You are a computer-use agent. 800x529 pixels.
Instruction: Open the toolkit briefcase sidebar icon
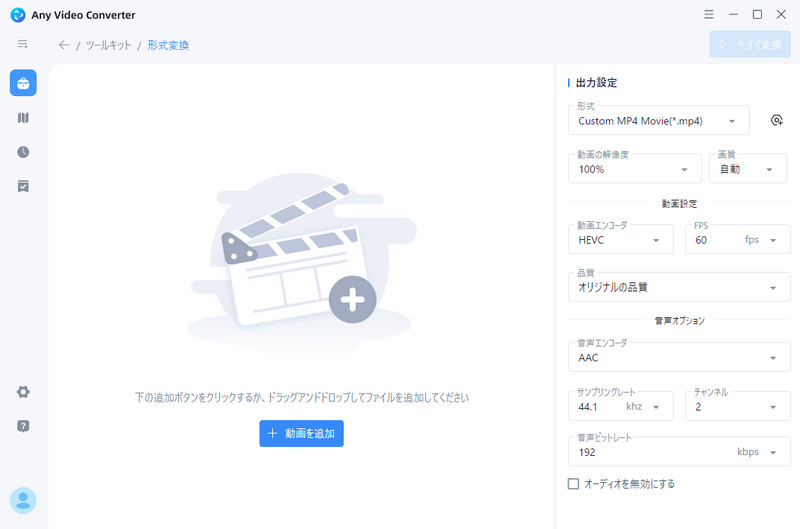click(23, 83)
